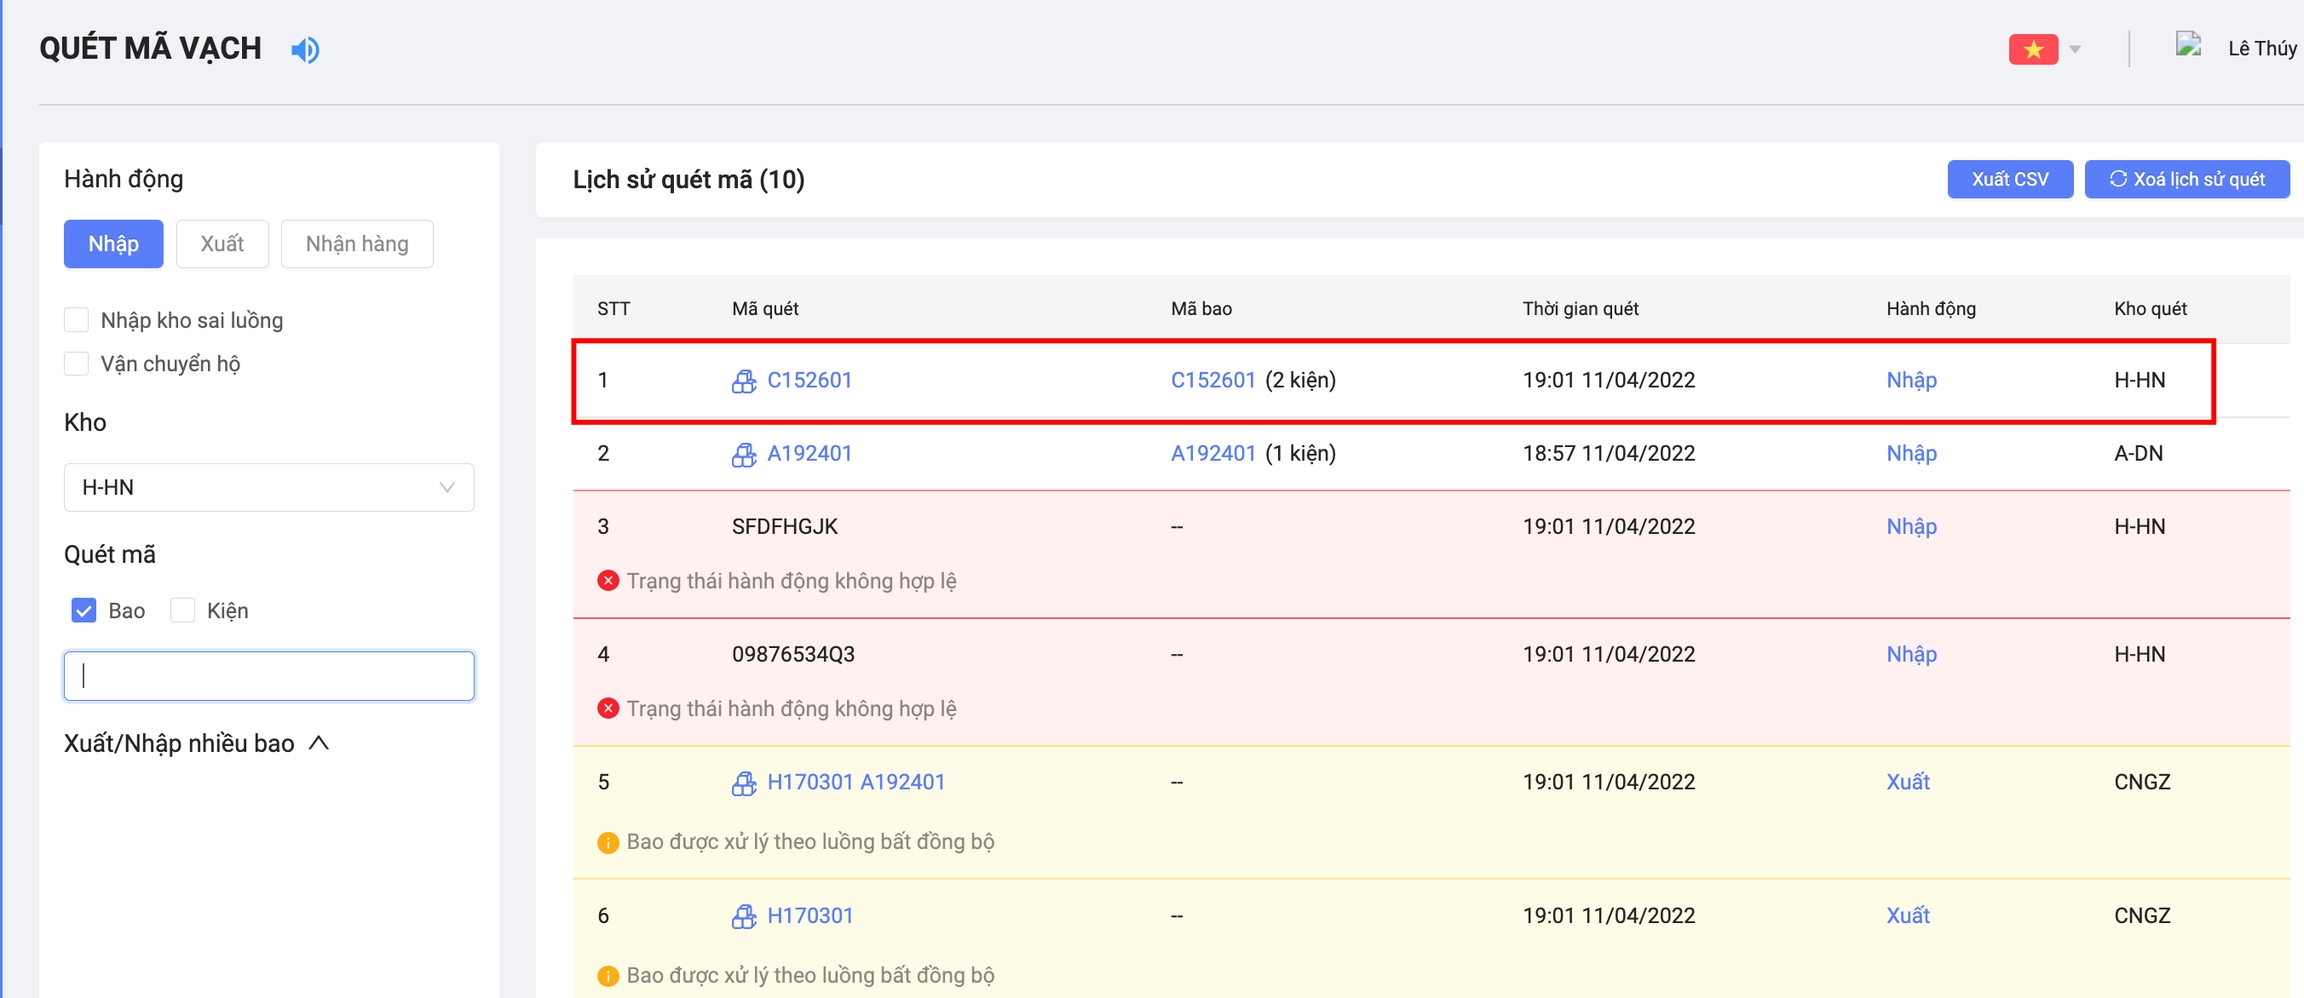
Task: Open the Mã bao link A192401 (1 kiện)
Action: 1212,453
